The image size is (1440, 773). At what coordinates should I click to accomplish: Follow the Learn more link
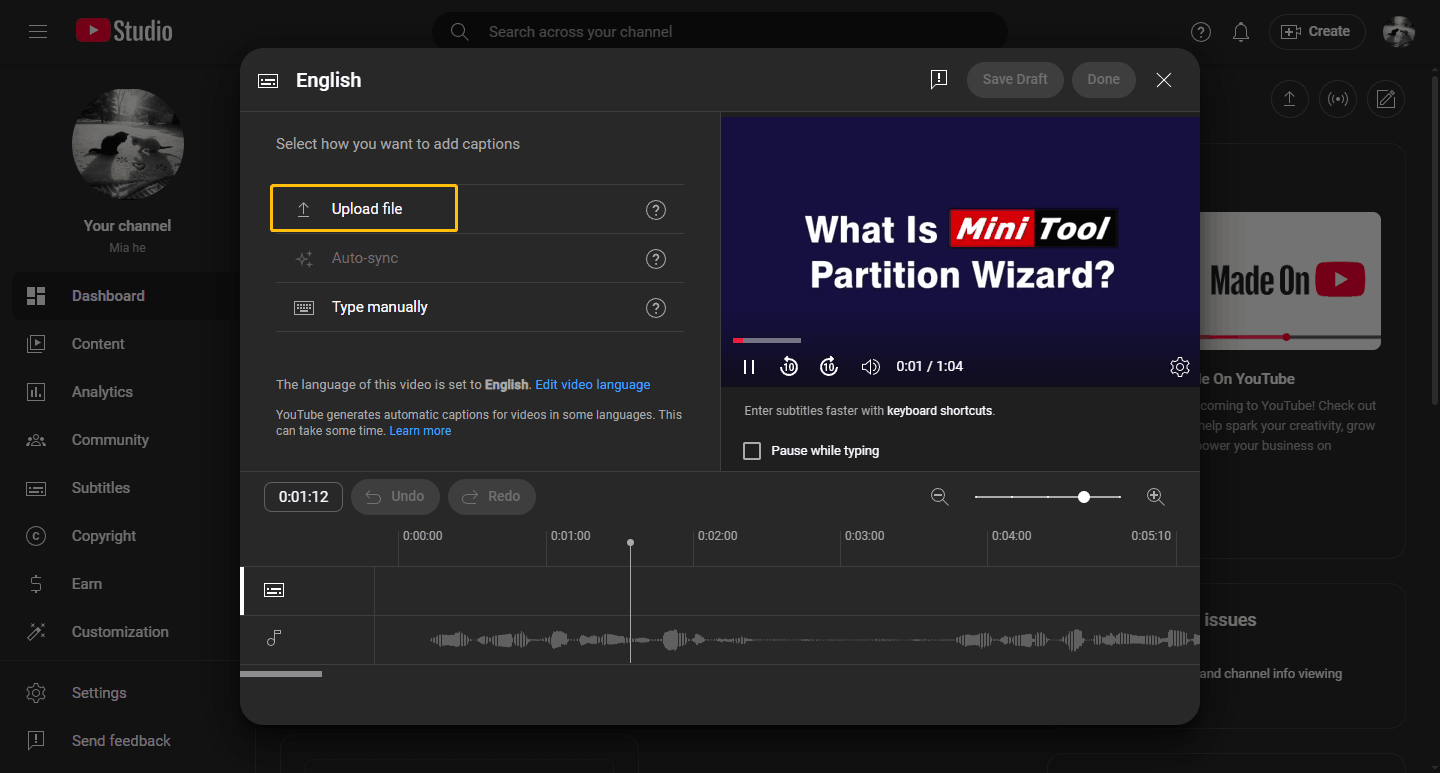pos(420,431)
